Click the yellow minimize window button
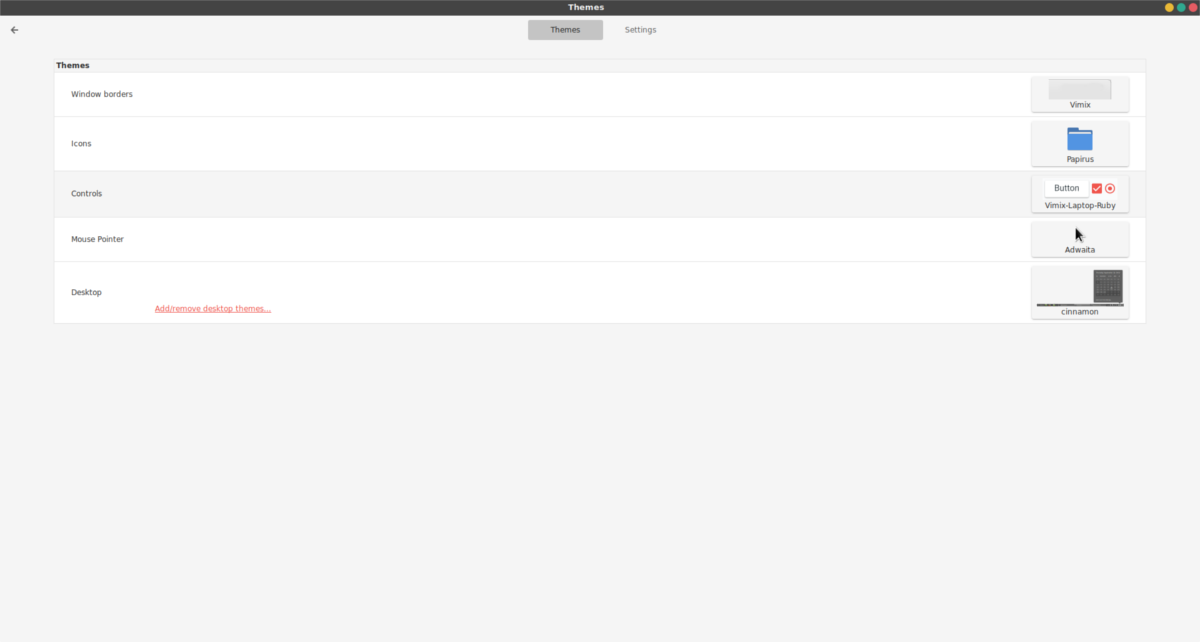The height and width of the screenshot is (642, 1200). tap(1169, 7)
